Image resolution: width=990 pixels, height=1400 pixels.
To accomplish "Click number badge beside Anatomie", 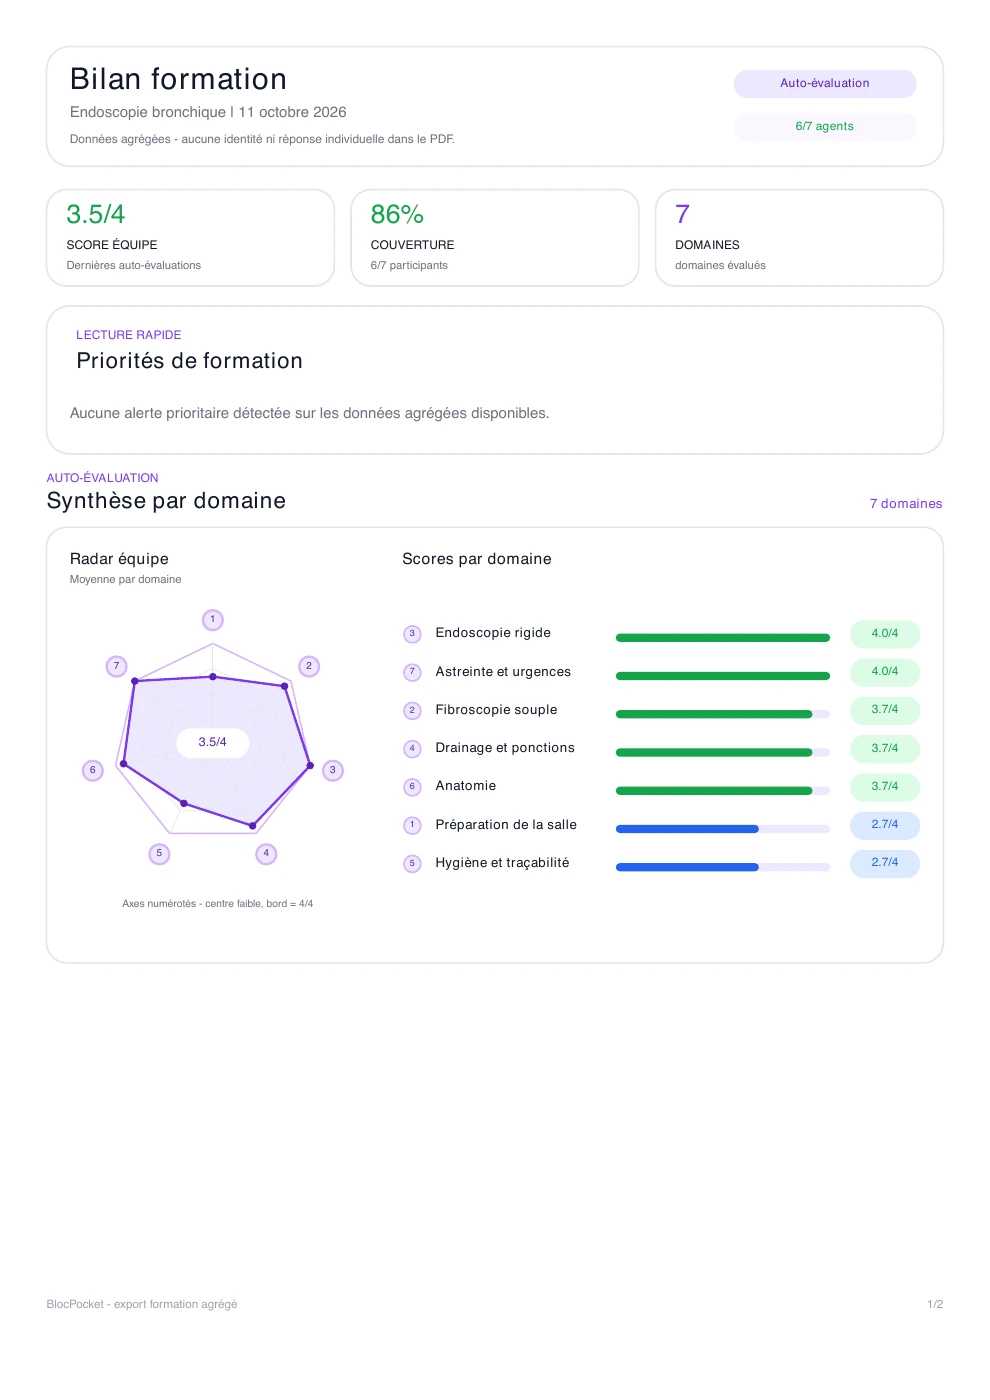I will tap(412, 787).
